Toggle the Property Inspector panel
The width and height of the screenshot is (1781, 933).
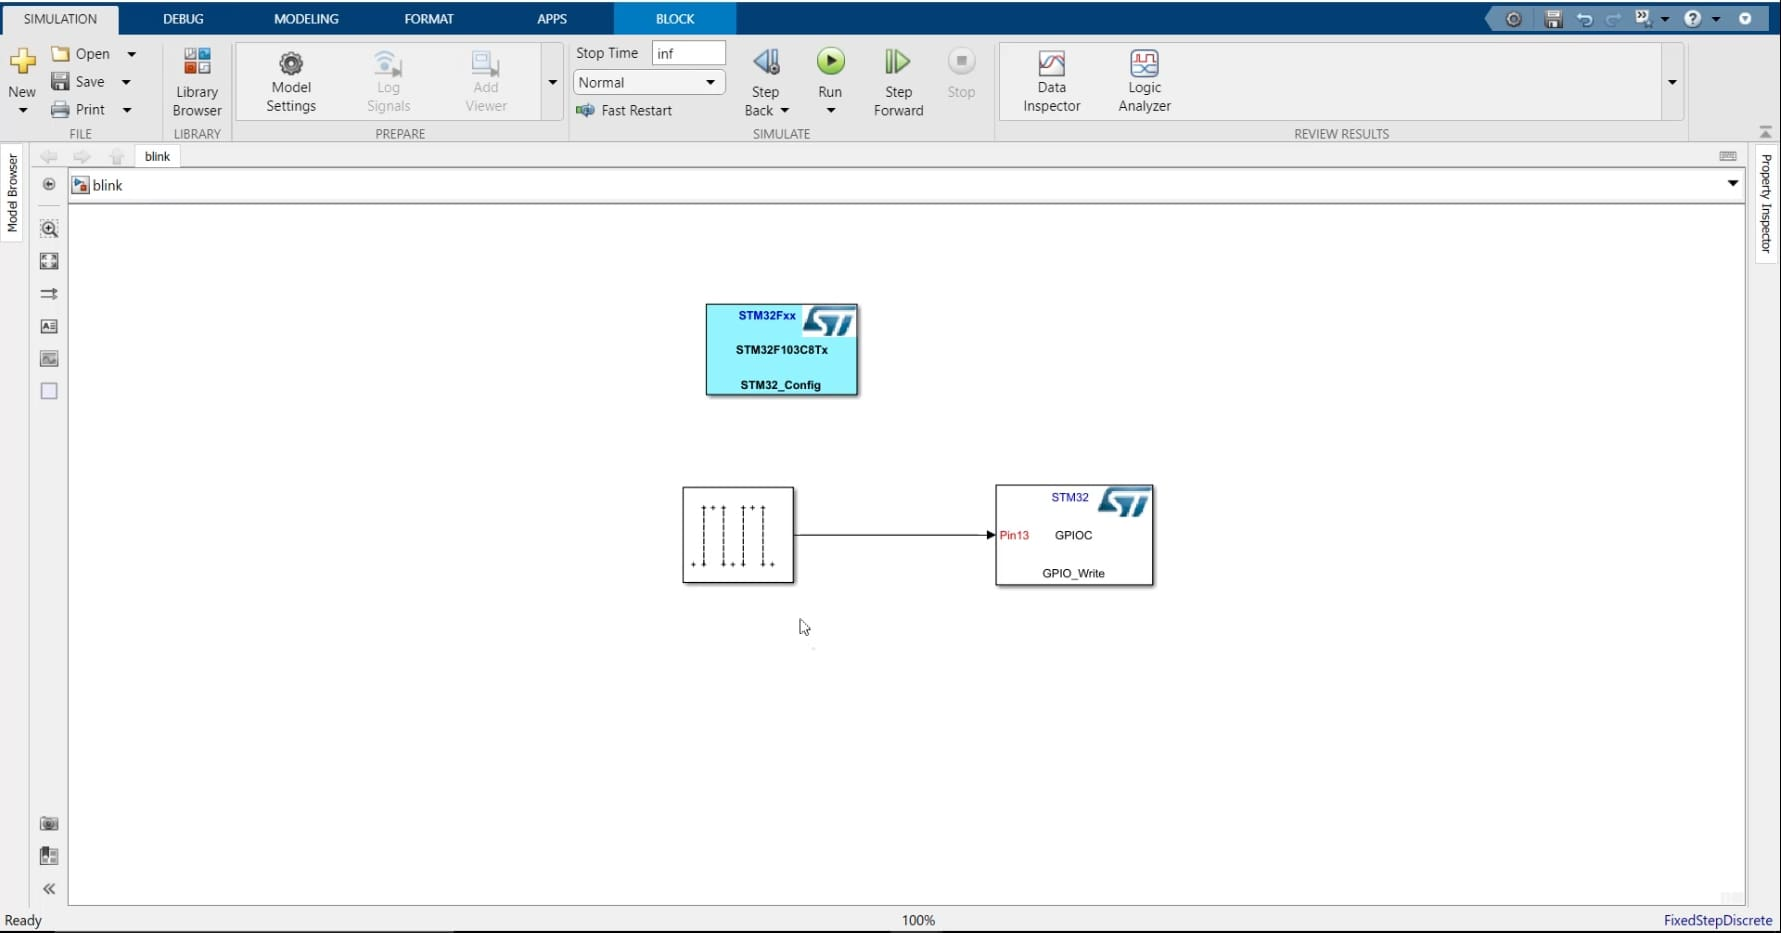[1767, 205]
